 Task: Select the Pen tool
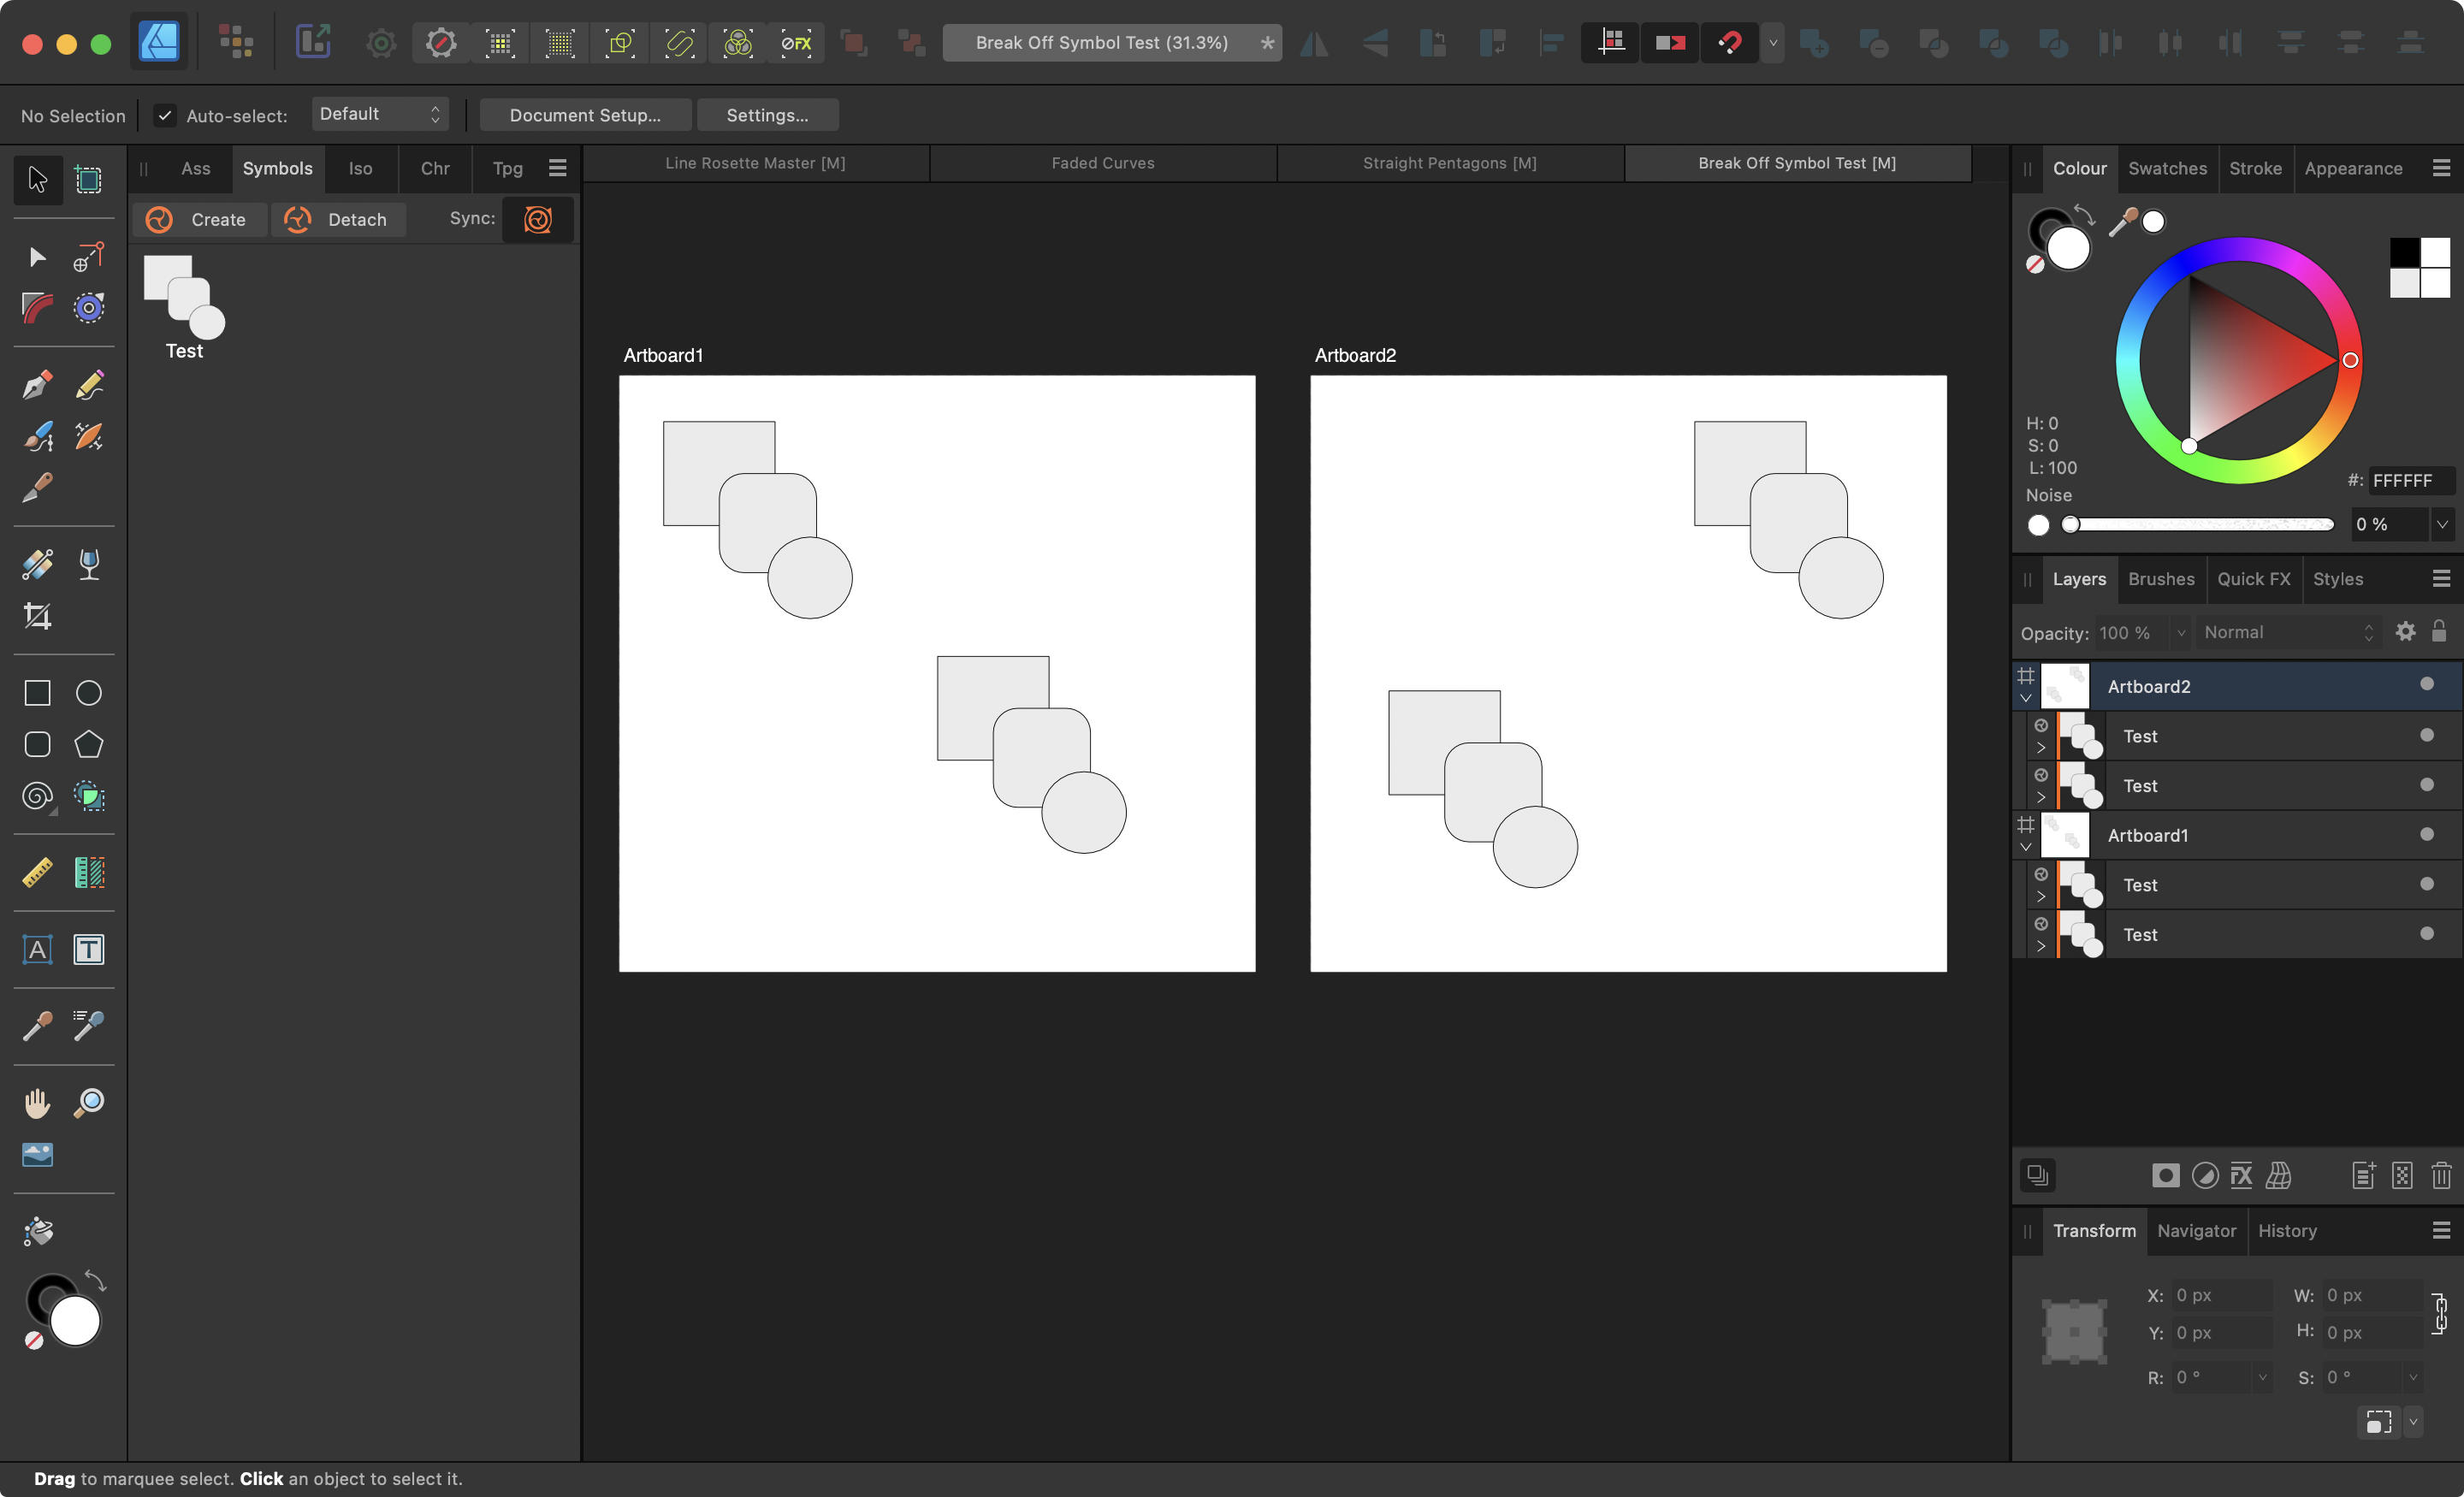click(x=37, y=385)
